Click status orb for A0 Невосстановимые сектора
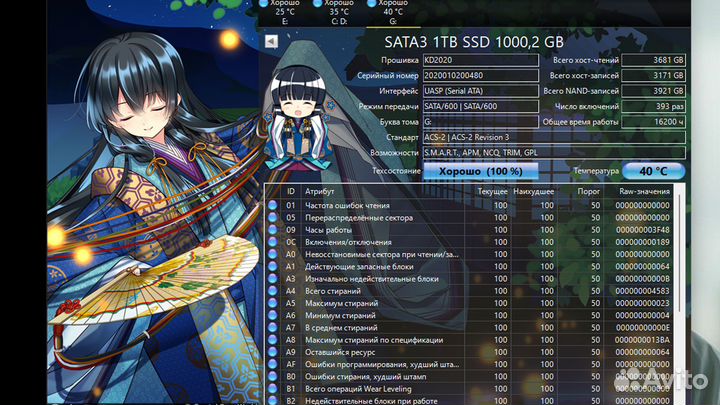Viewport: 720px width, 405px height. click(x=273, y=254)
